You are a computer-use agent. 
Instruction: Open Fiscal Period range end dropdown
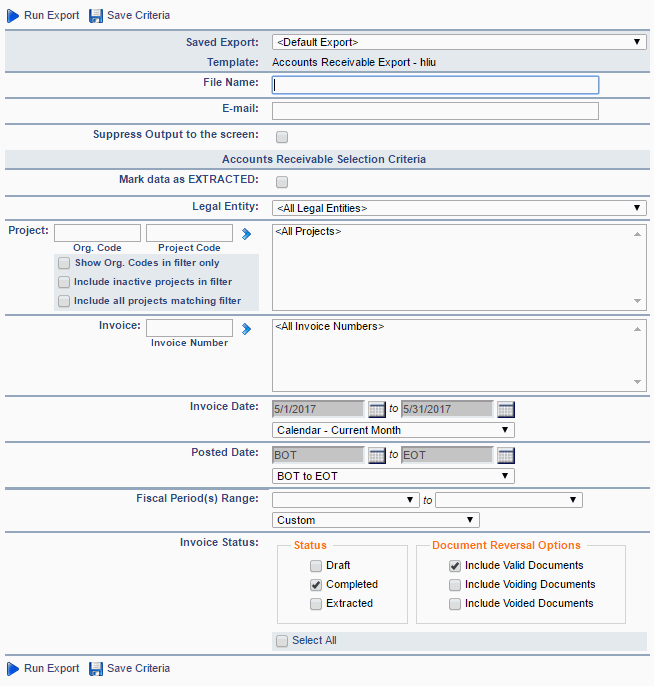point(509,500)
